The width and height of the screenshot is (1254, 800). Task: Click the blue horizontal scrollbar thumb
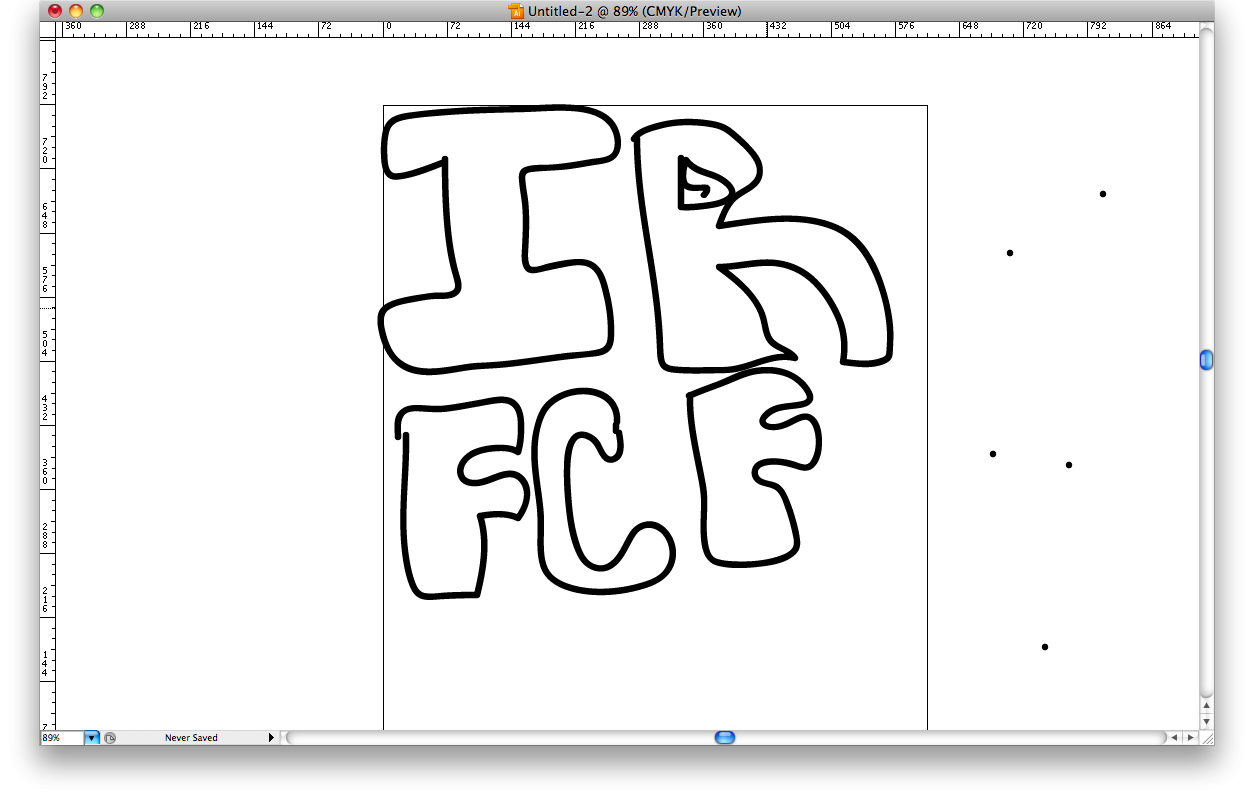click(x=725, y=738)
